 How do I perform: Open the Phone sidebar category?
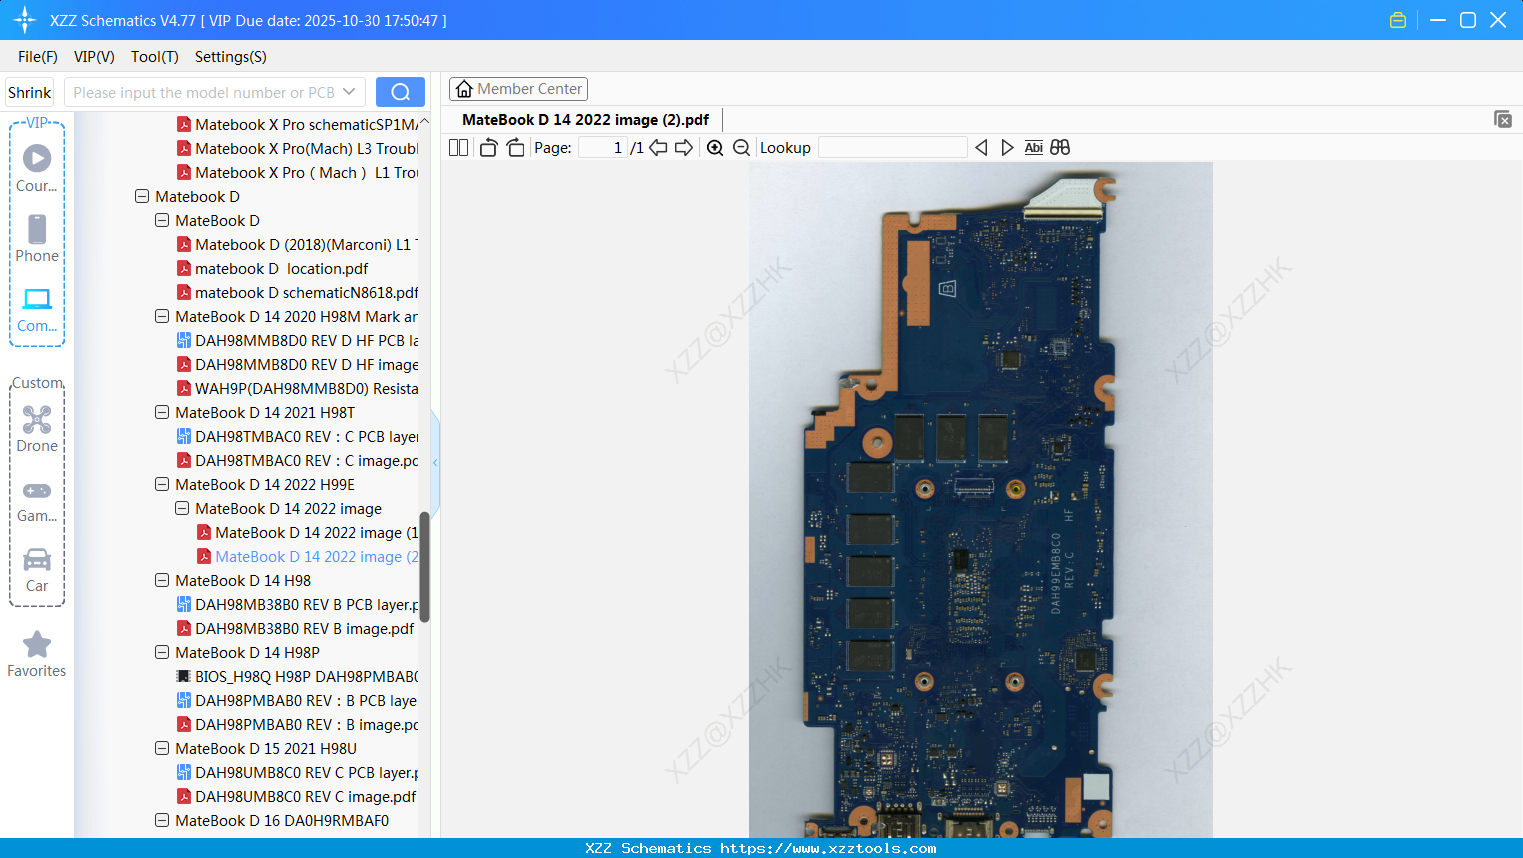pos(37,238)
